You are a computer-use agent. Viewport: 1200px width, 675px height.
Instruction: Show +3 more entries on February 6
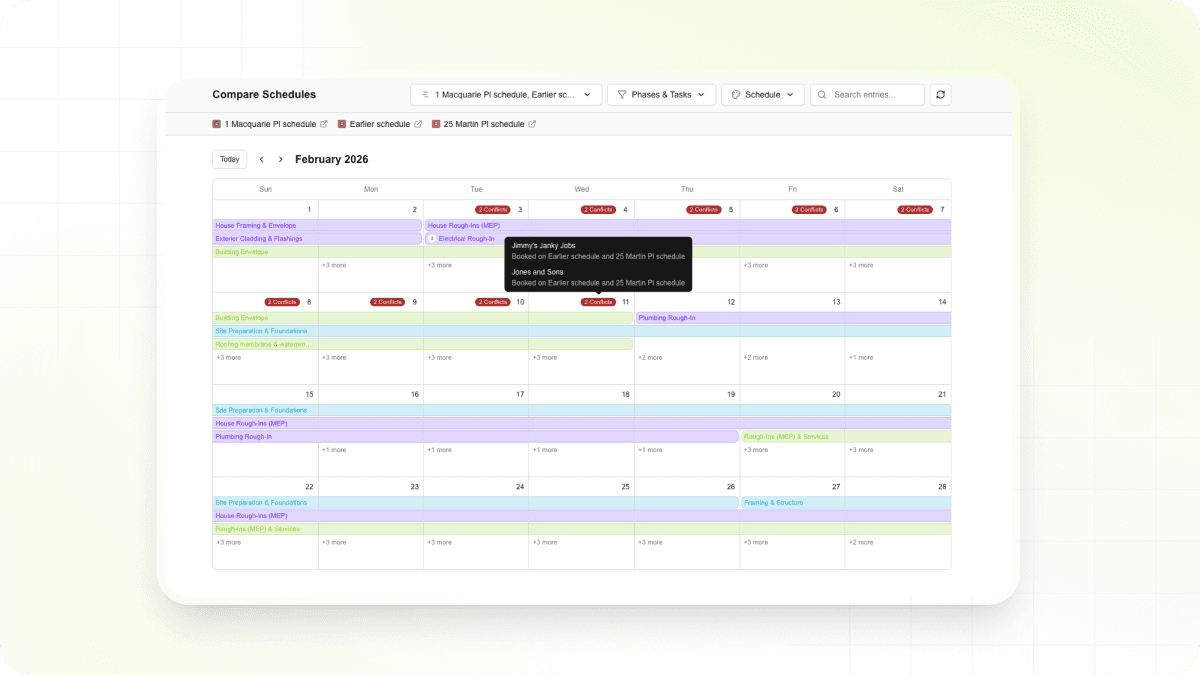click(x=755, y=265)
